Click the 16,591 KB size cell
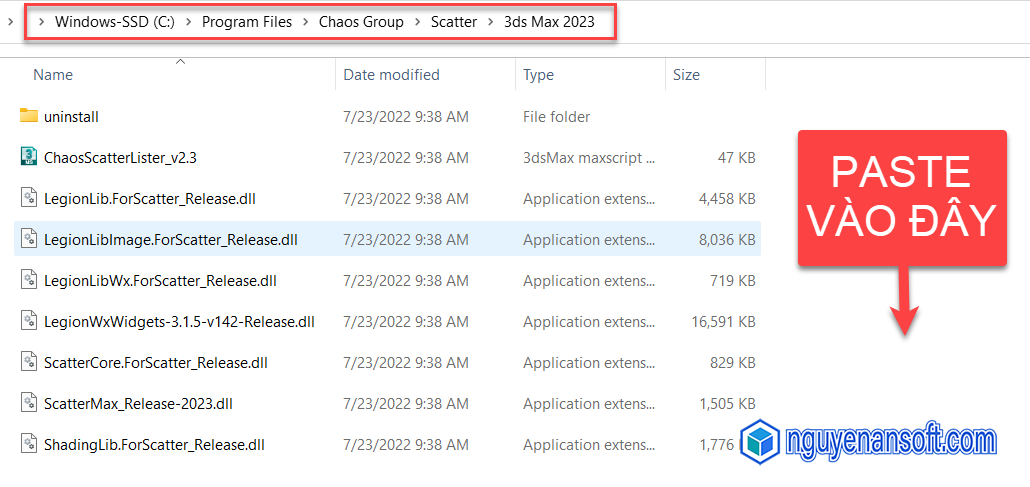 point(724,322)
